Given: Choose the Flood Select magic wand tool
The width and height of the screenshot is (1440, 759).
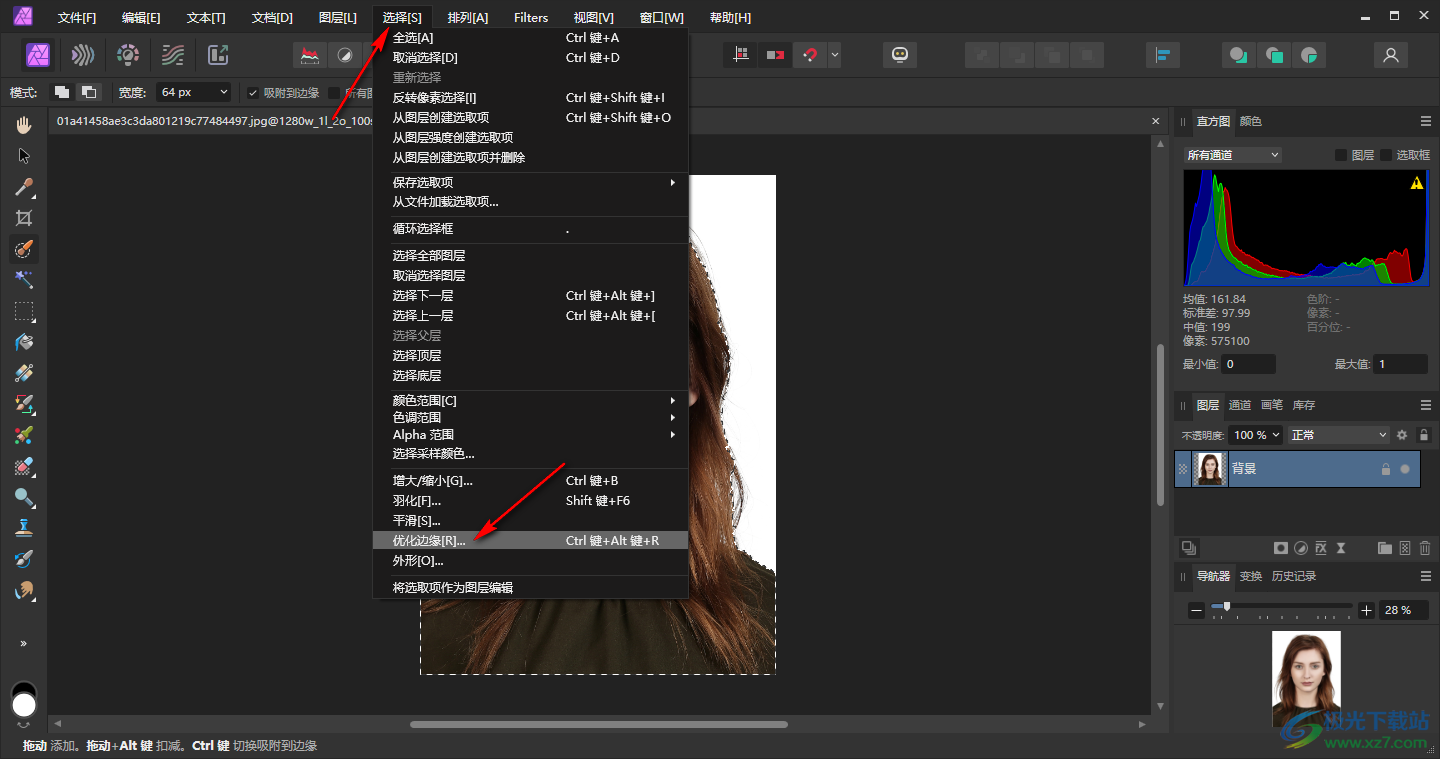Looking at the screenshot, I should [24, 280].
